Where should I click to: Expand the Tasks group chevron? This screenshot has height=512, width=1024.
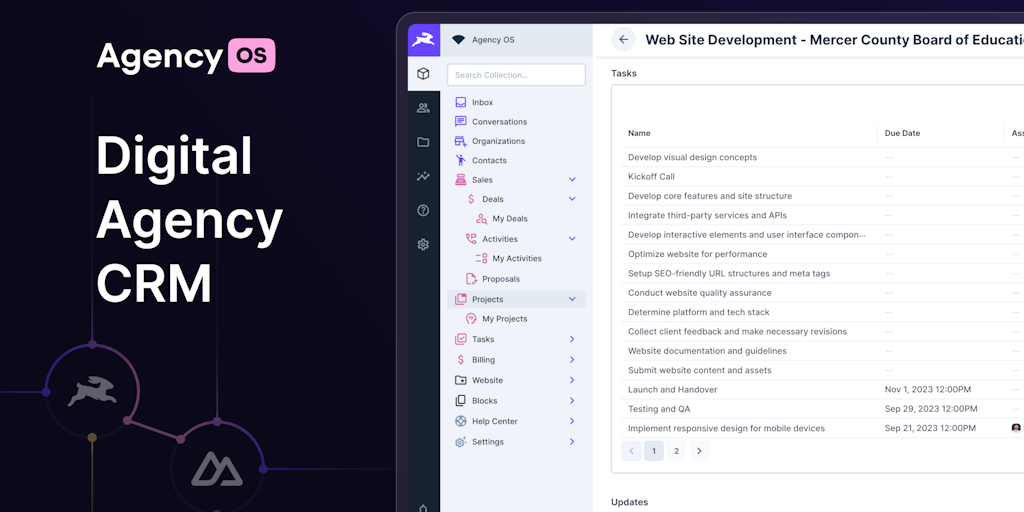tap(572, 339)
